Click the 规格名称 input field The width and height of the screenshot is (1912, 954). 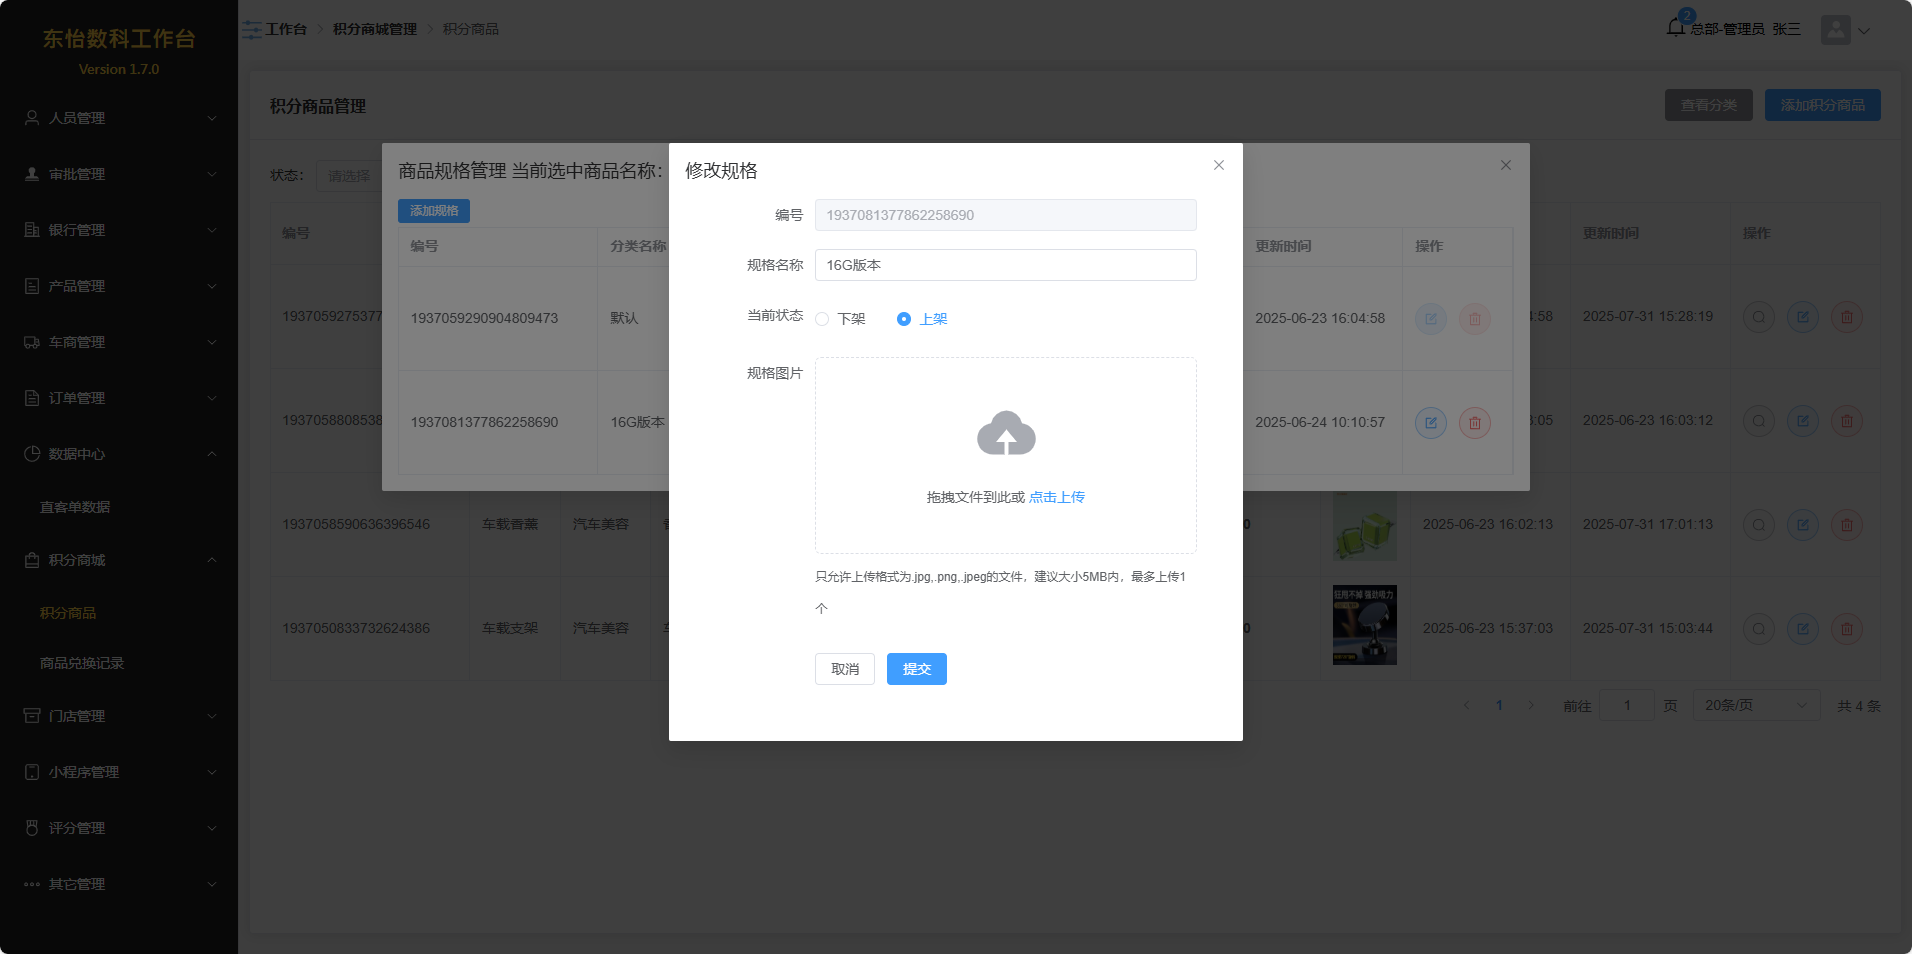(1005, 265)
